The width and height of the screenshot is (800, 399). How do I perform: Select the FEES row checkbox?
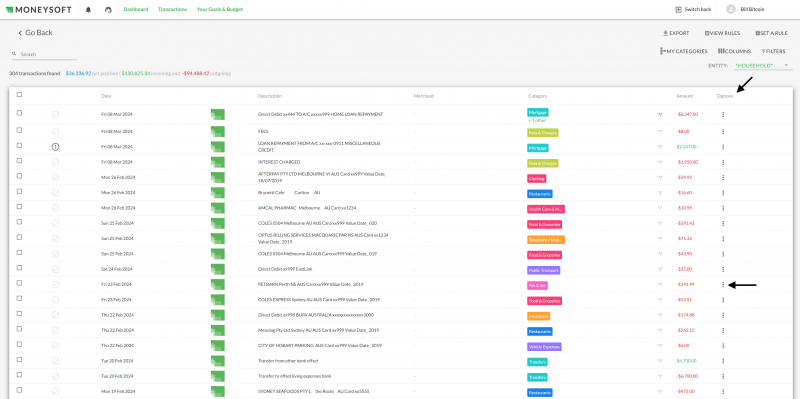click(19, 130)
